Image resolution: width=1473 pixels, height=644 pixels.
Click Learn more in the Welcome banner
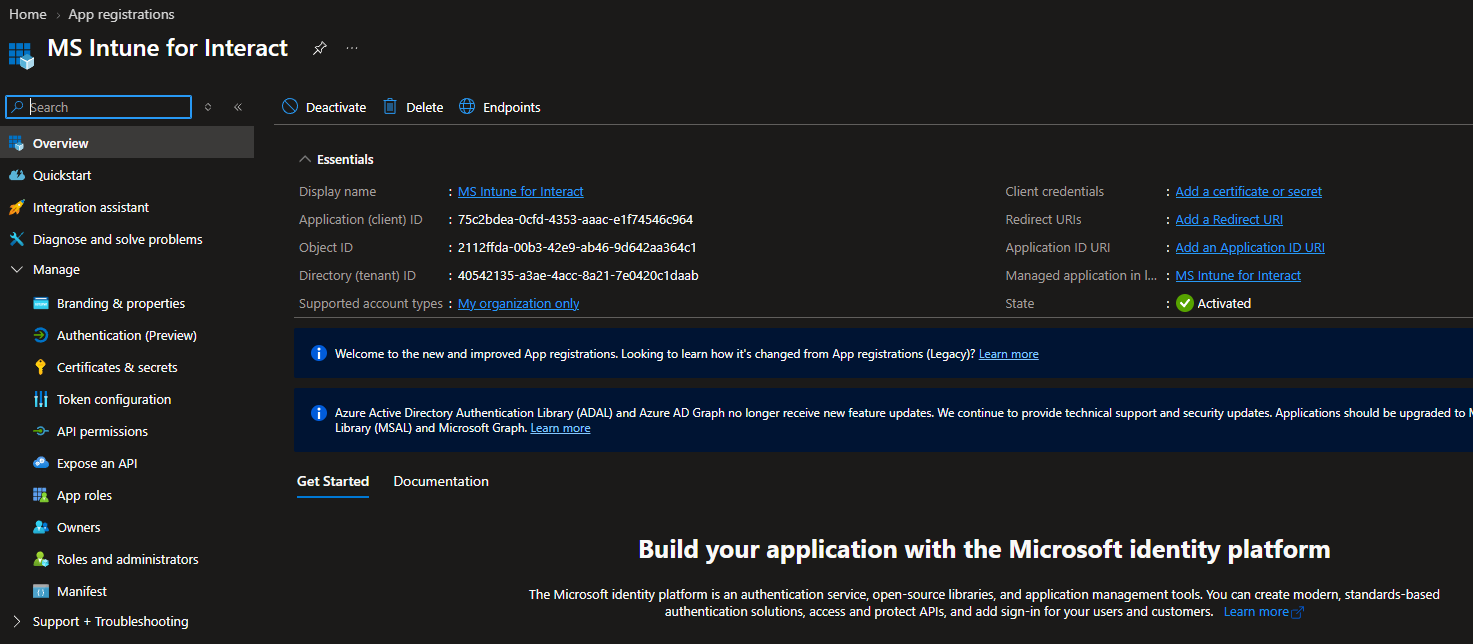click(x=1008, y=354)
